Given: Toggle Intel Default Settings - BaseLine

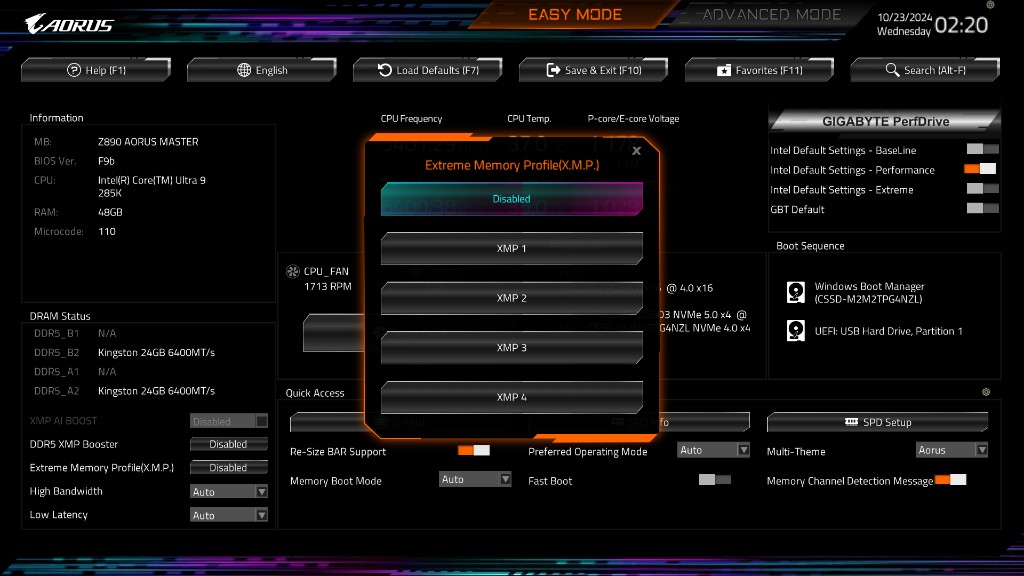Looking at the screenshot, I should pos(982,150).
